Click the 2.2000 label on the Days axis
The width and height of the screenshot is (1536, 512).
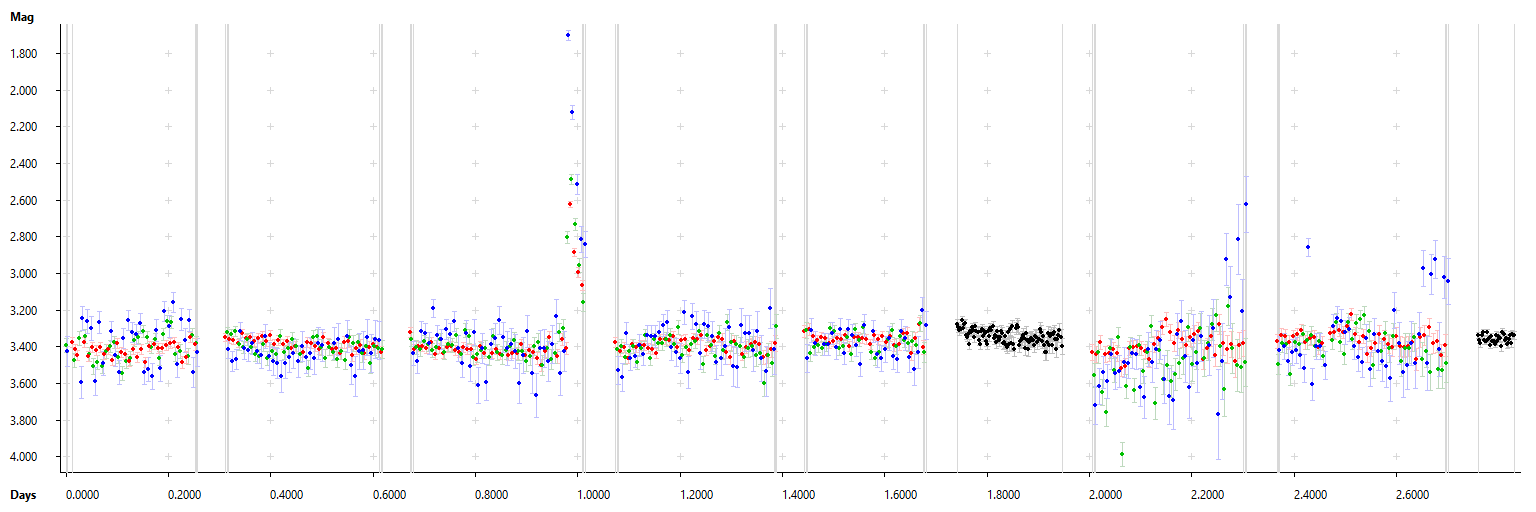(x=1208, y=495)
